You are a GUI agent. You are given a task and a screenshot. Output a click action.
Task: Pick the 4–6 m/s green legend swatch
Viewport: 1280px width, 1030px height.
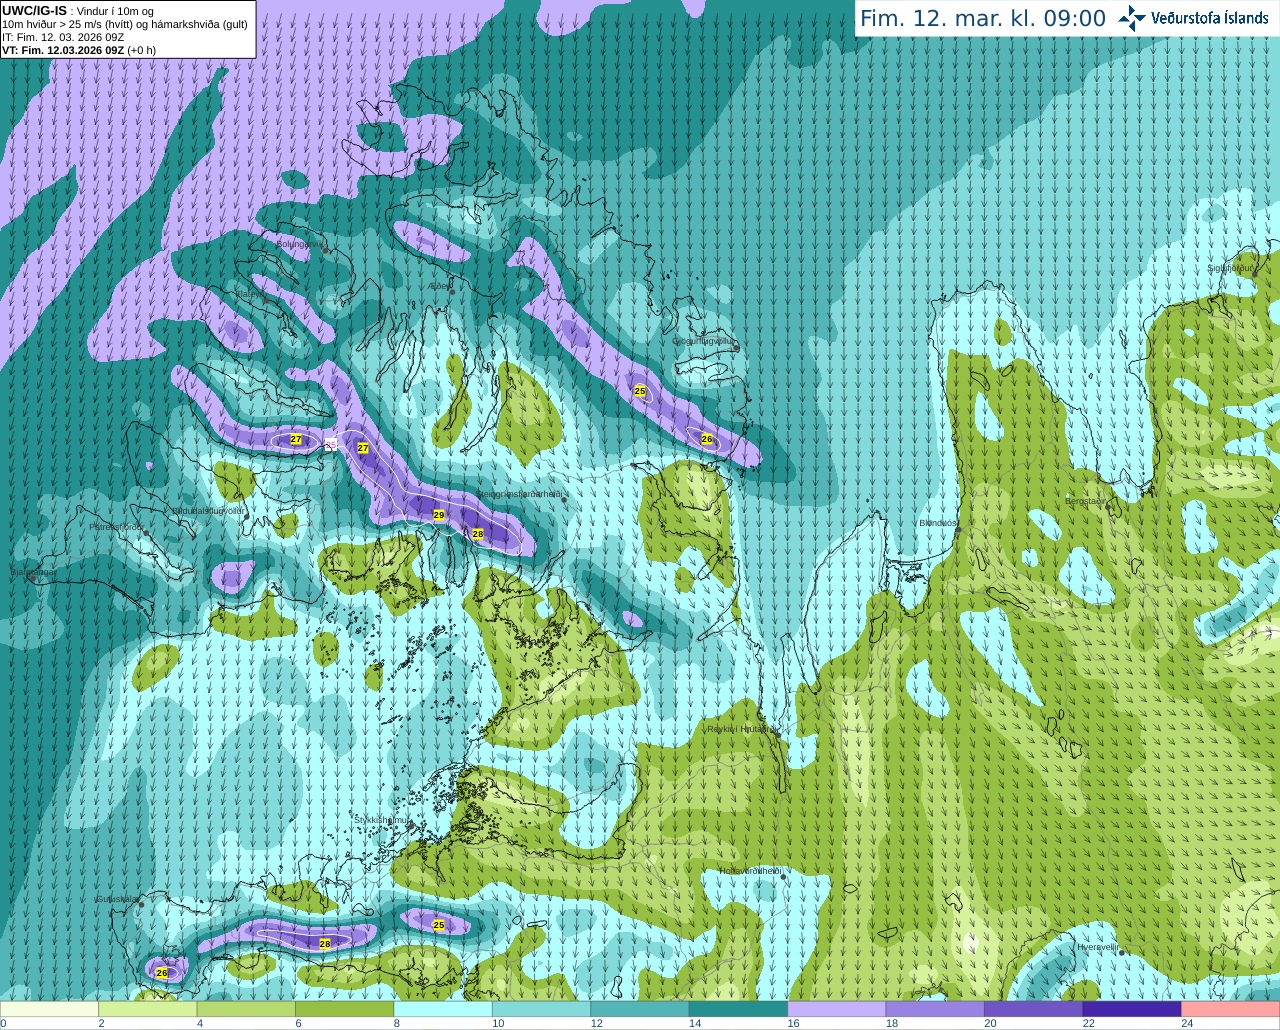[246, 1009]
